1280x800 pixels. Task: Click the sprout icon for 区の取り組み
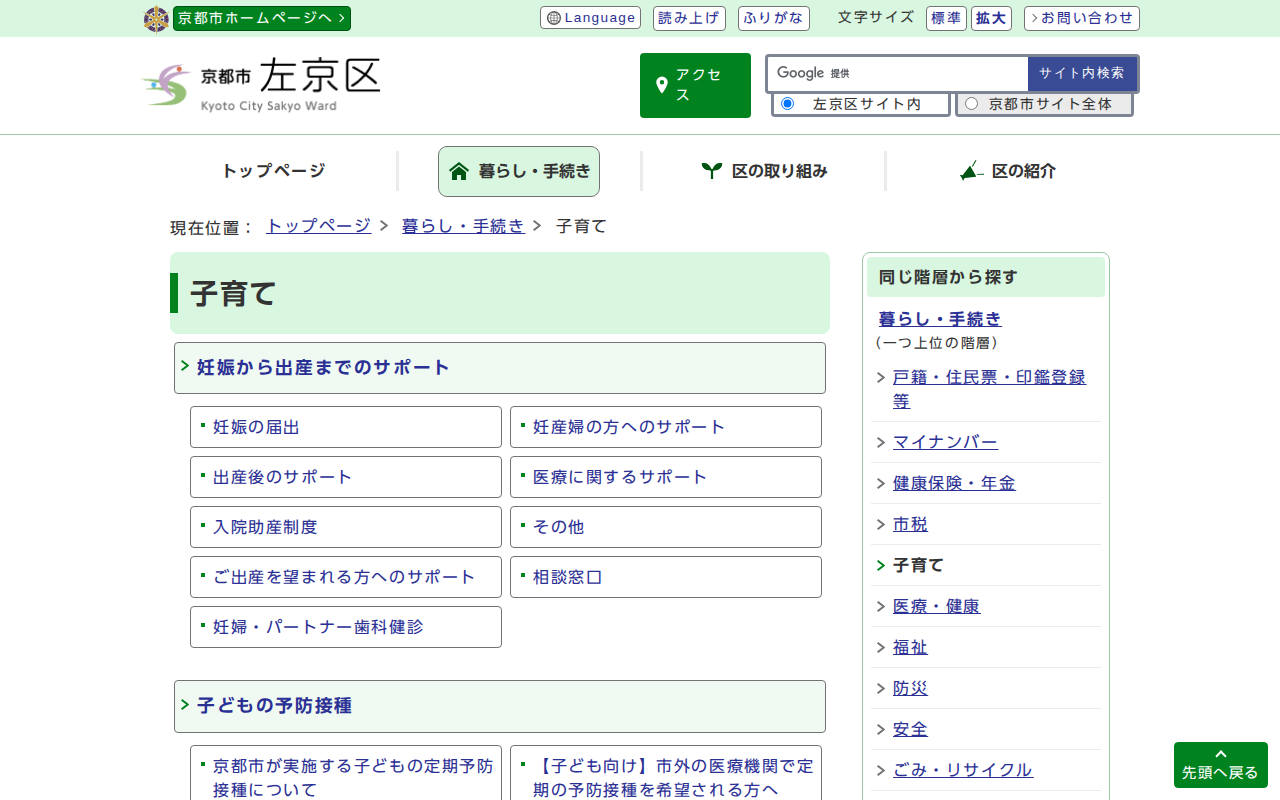(x=711, y=171)
